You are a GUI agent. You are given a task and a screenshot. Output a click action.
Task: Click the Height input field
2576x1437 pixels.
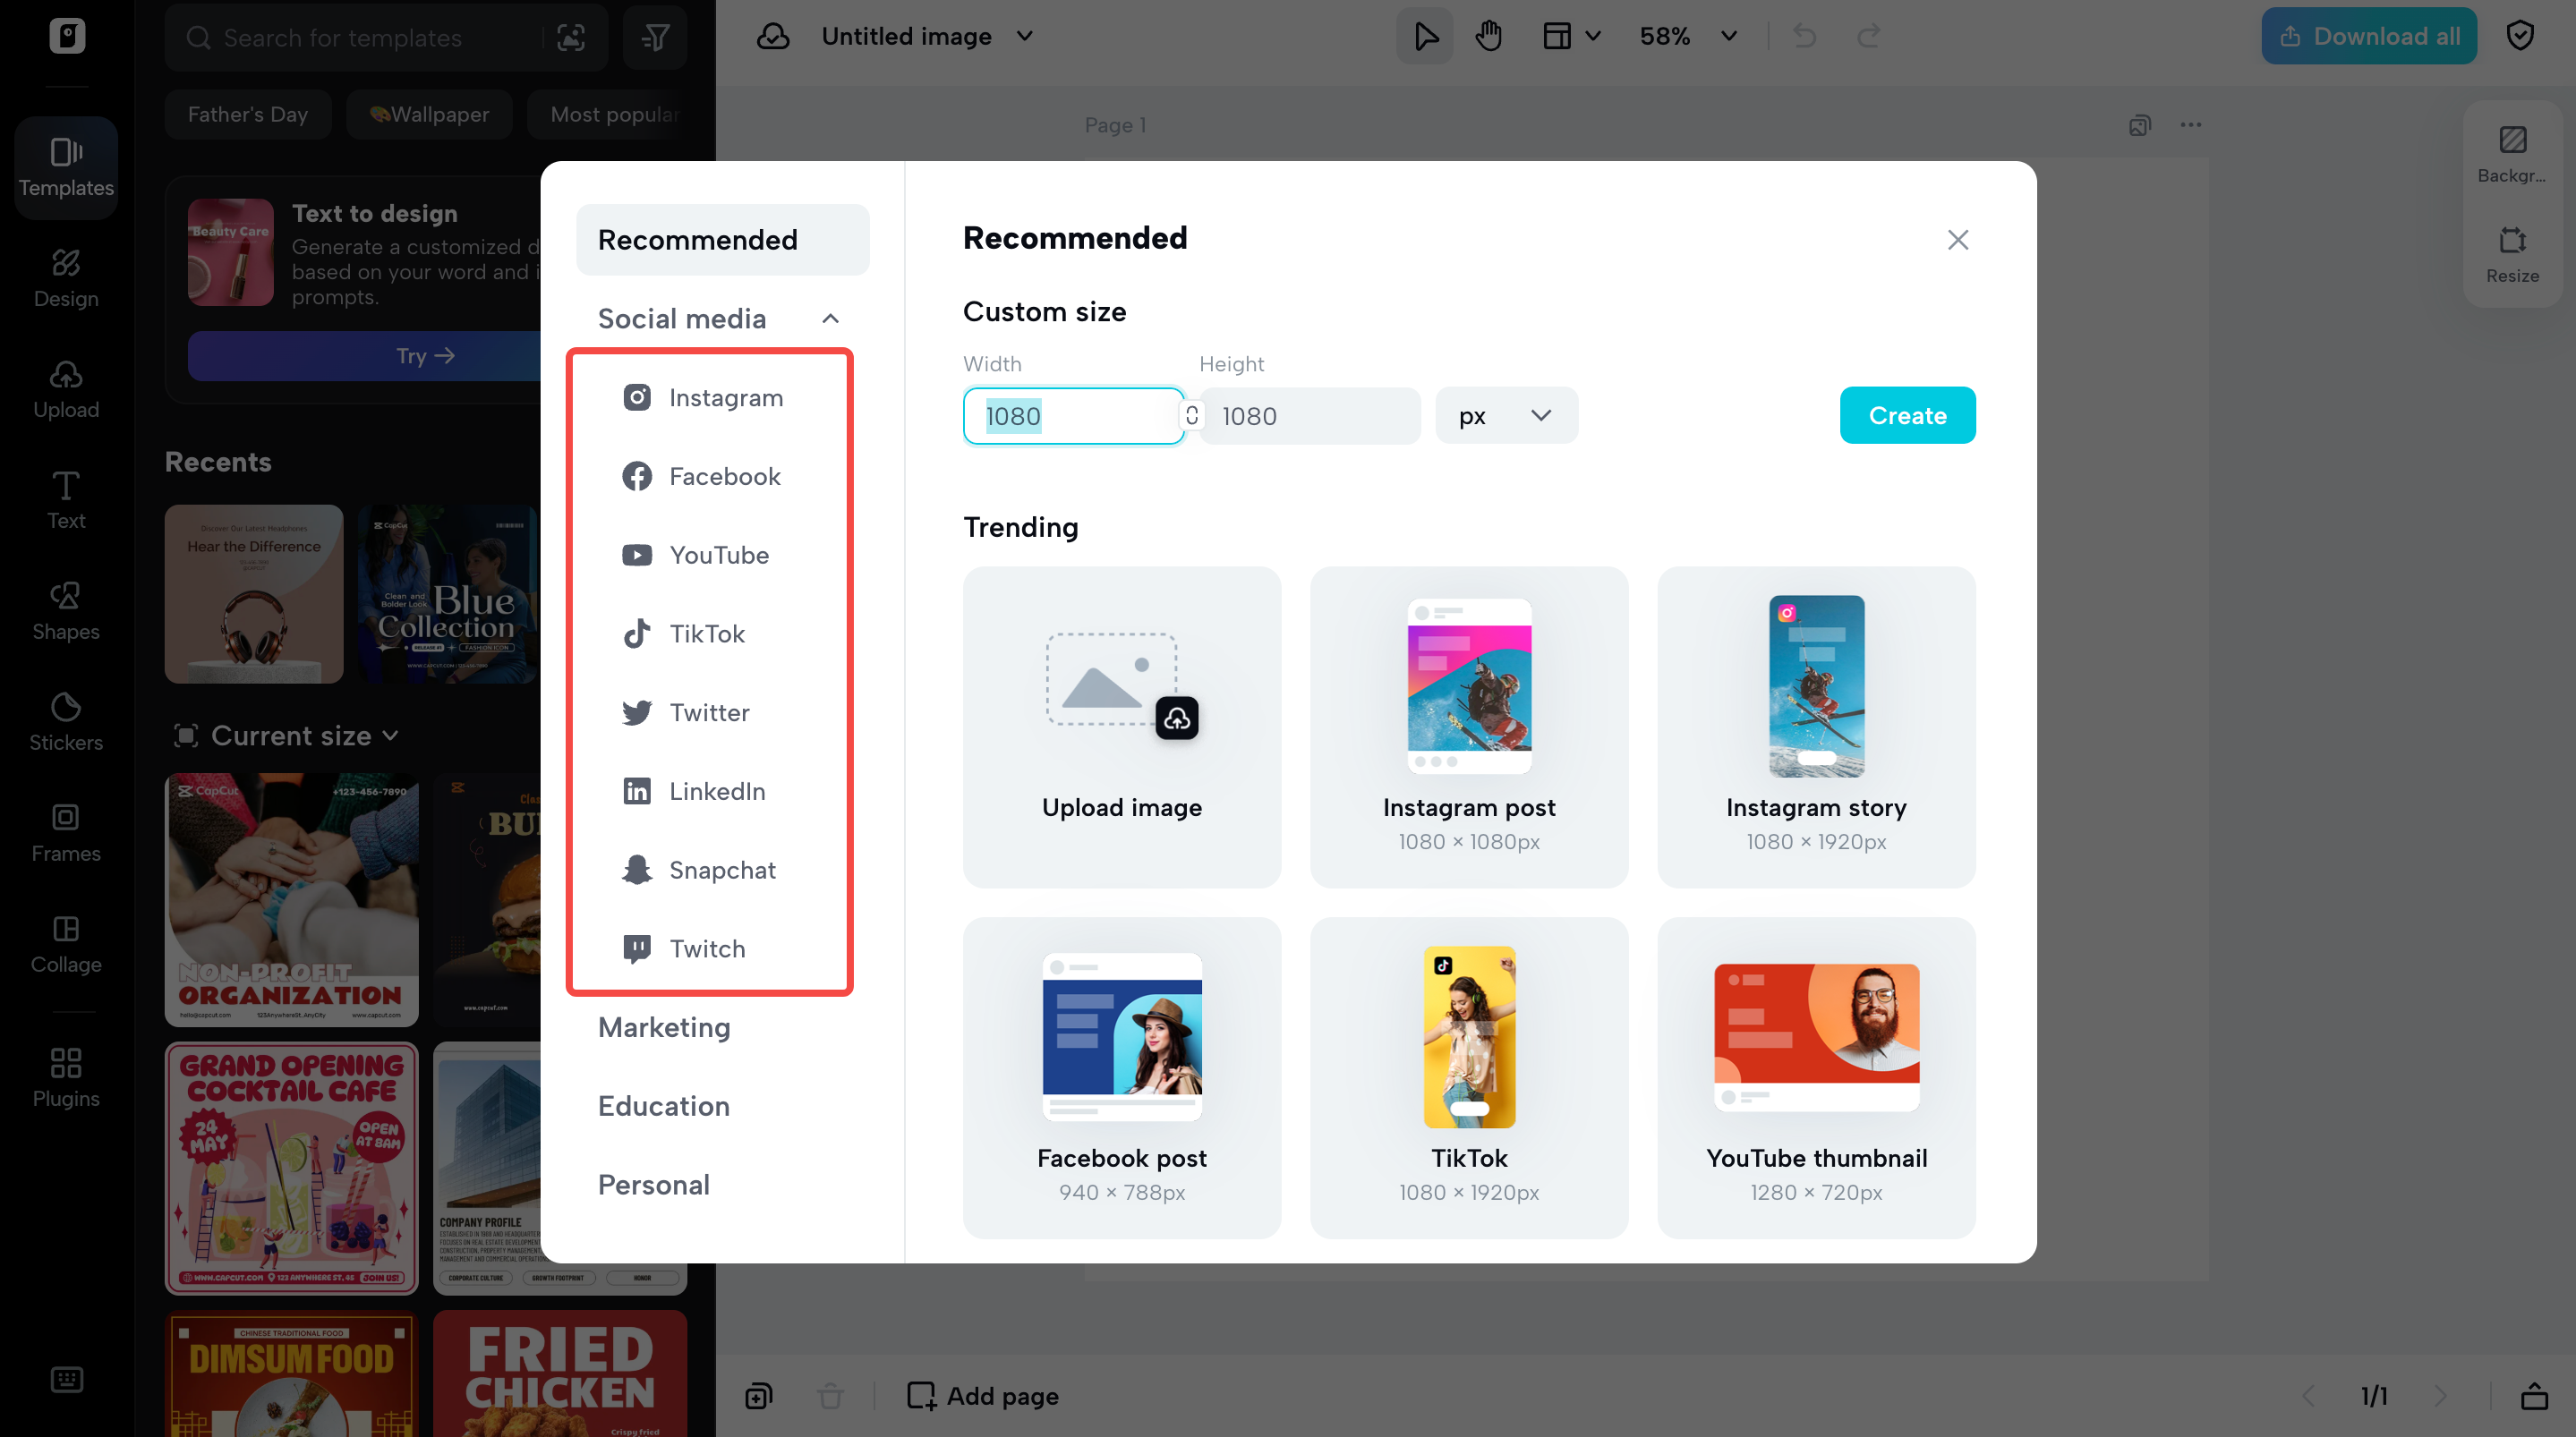[x=1309, y=415]
